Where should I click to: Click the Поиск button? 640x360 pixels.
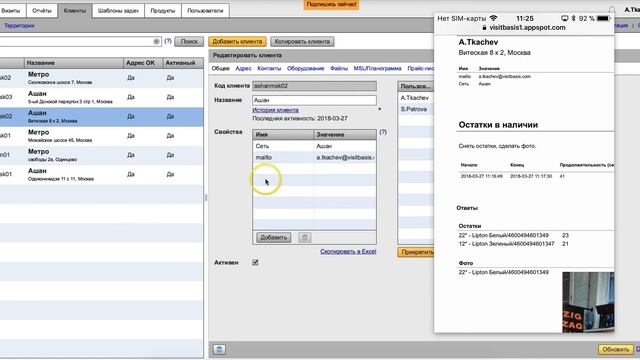coord(189,41)
